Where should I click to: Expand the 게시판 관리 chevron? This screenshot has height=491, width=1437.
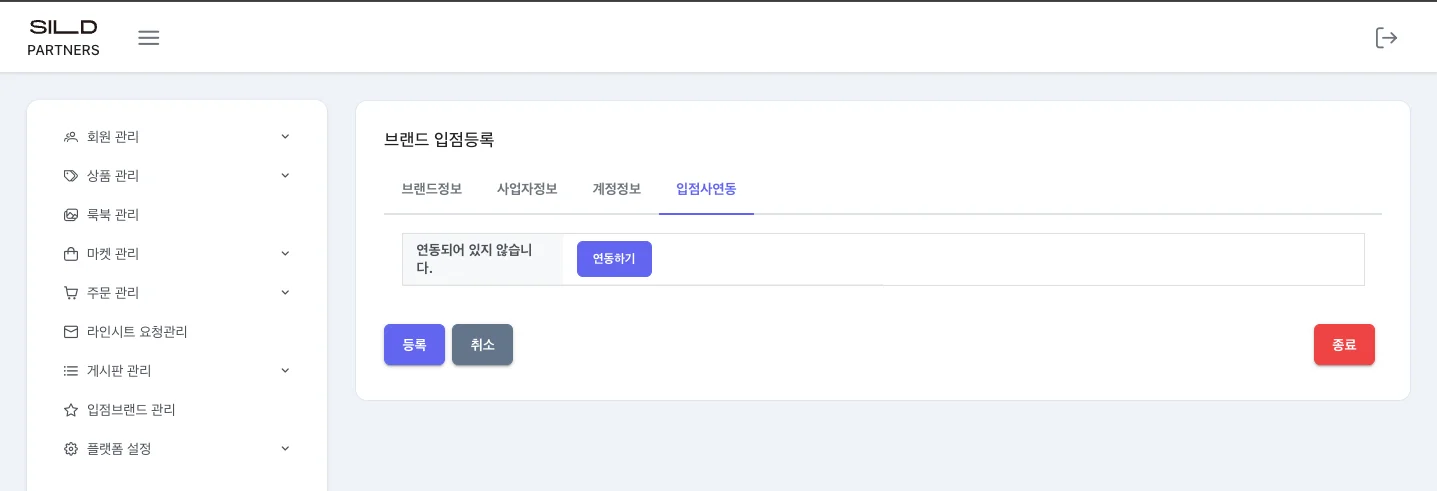285,371
